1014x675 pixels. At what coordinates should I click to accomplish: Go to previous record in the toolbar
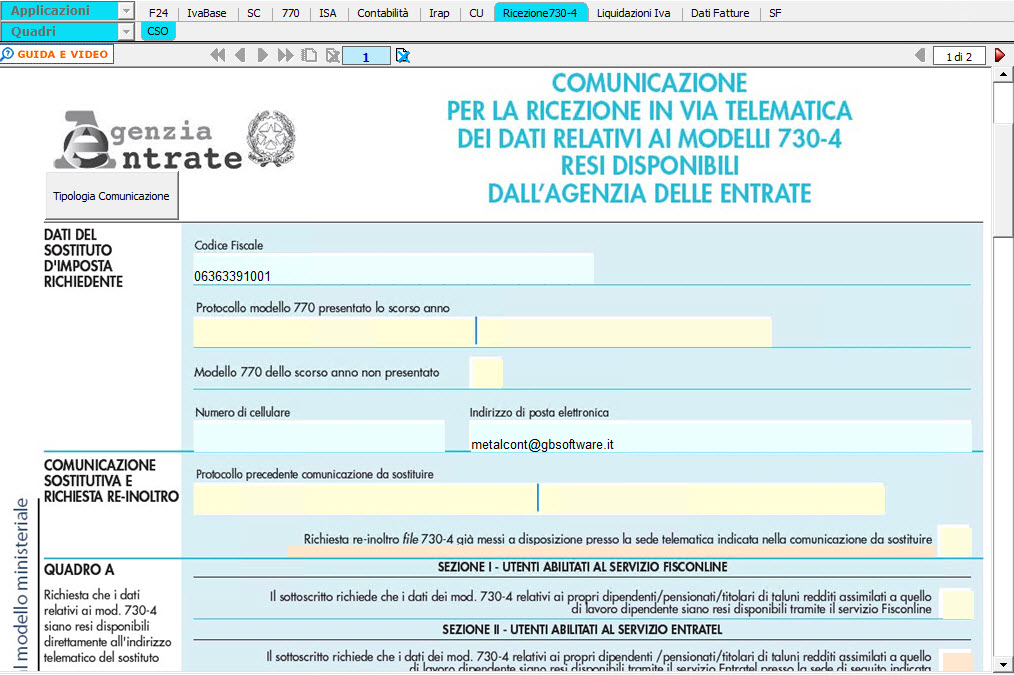(x=240, y=56)
